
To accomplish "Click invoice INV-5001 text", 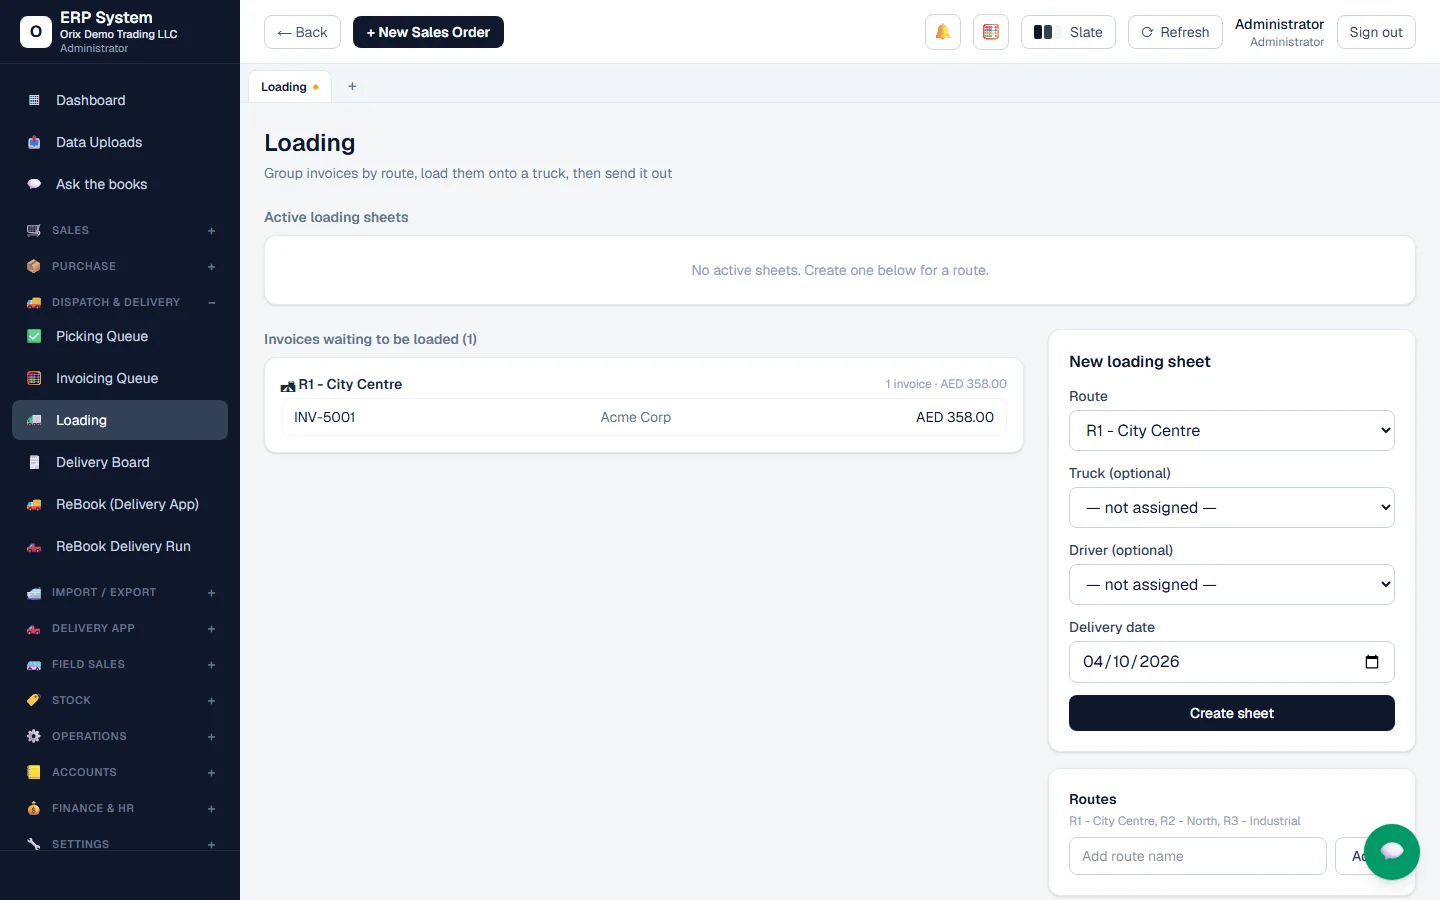I will coord(325,417).
